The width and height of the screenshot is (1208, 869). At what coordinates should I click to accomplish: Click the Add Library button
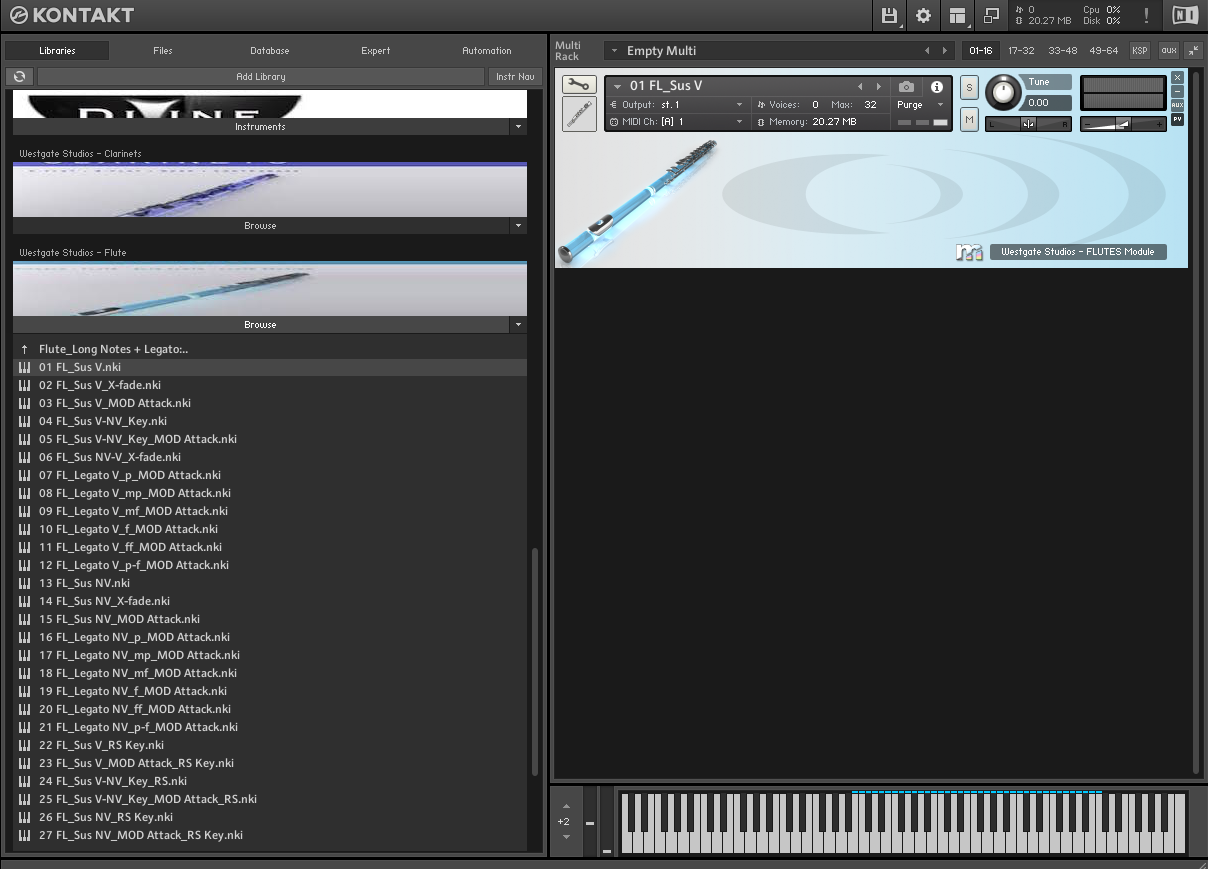click(261, 77)
